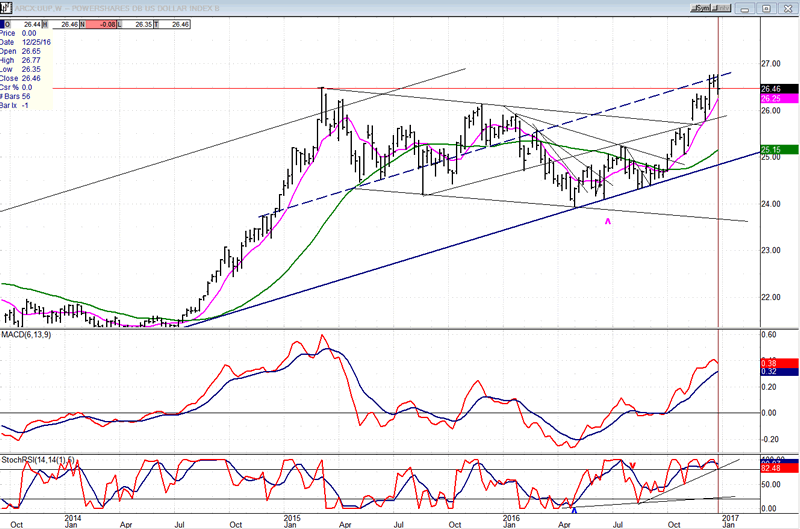Close the chart window
Viewport: 800px width, 529px height.
click(x=789, y=8)
